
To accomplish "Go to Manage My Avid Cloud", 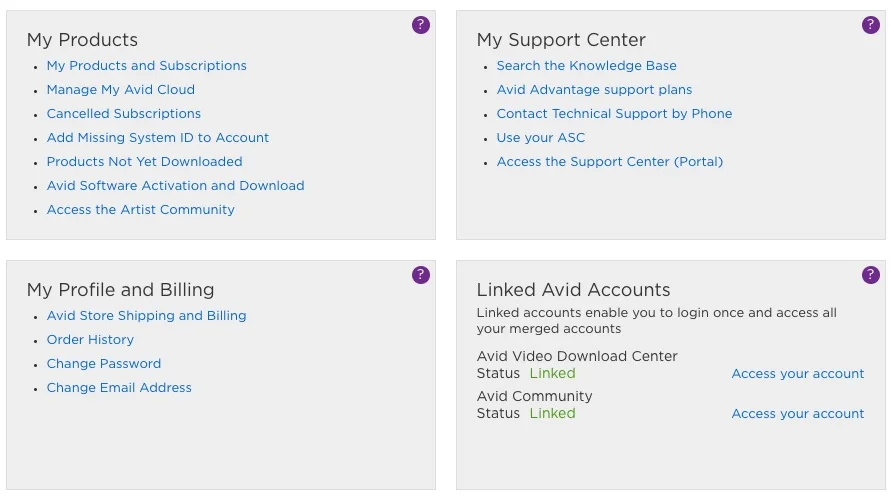I will (x=121, y=90).
